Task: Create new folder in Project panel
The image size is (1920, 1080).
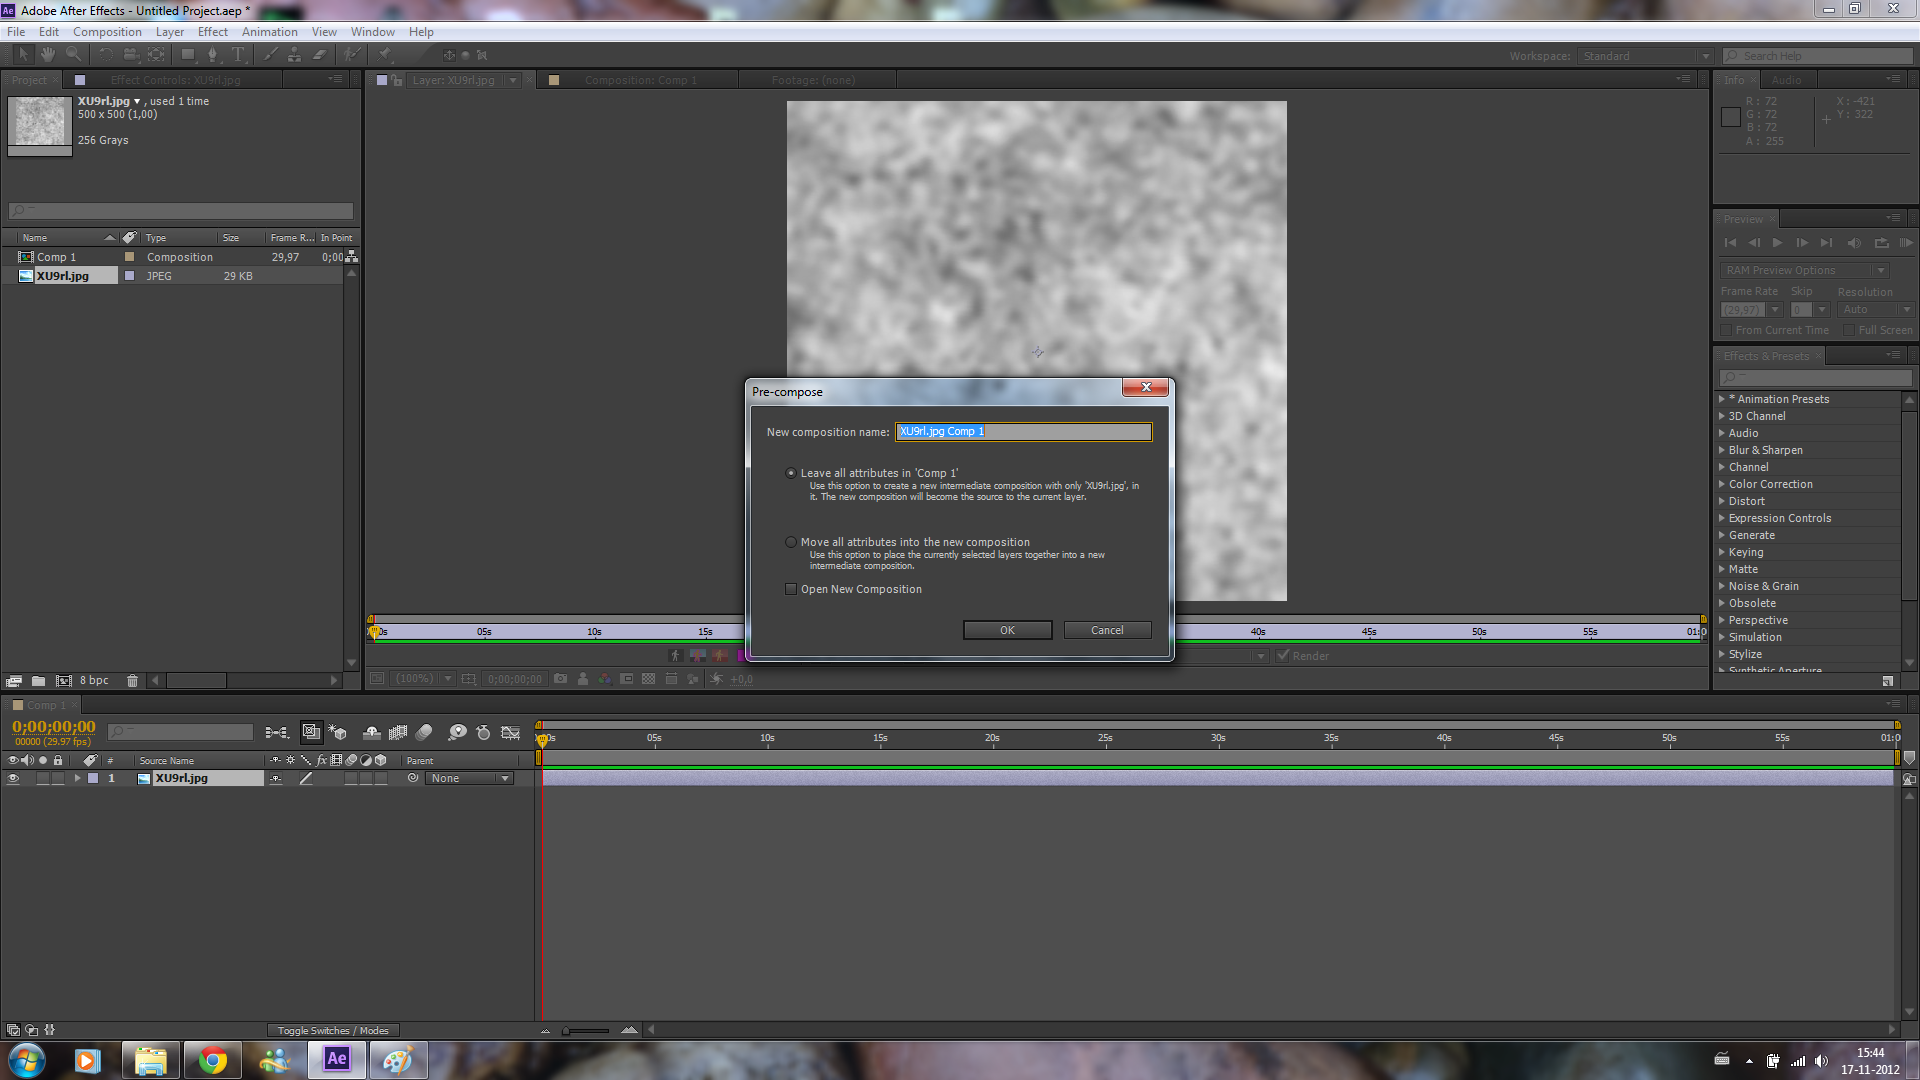Action: (38, 681)
